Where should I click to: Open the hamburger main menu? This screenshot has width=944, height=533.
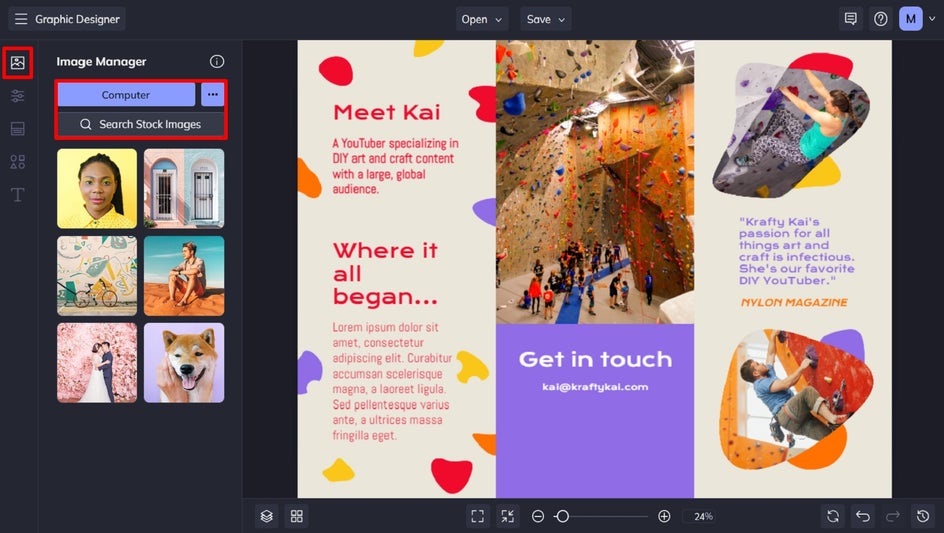21,19
